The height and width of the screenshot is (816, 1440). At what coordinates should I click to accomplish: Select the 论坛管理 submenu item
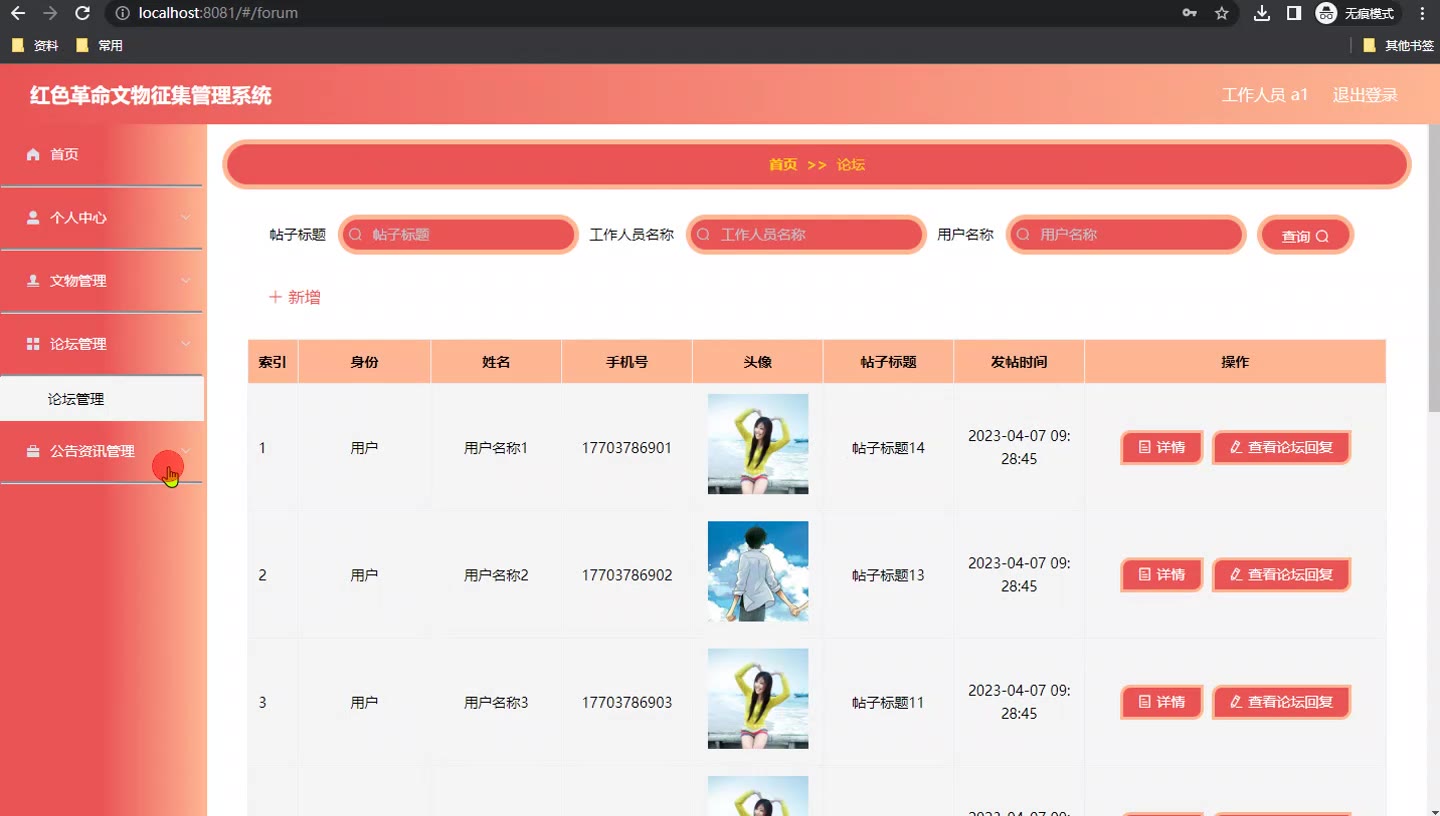coord(102,399)
